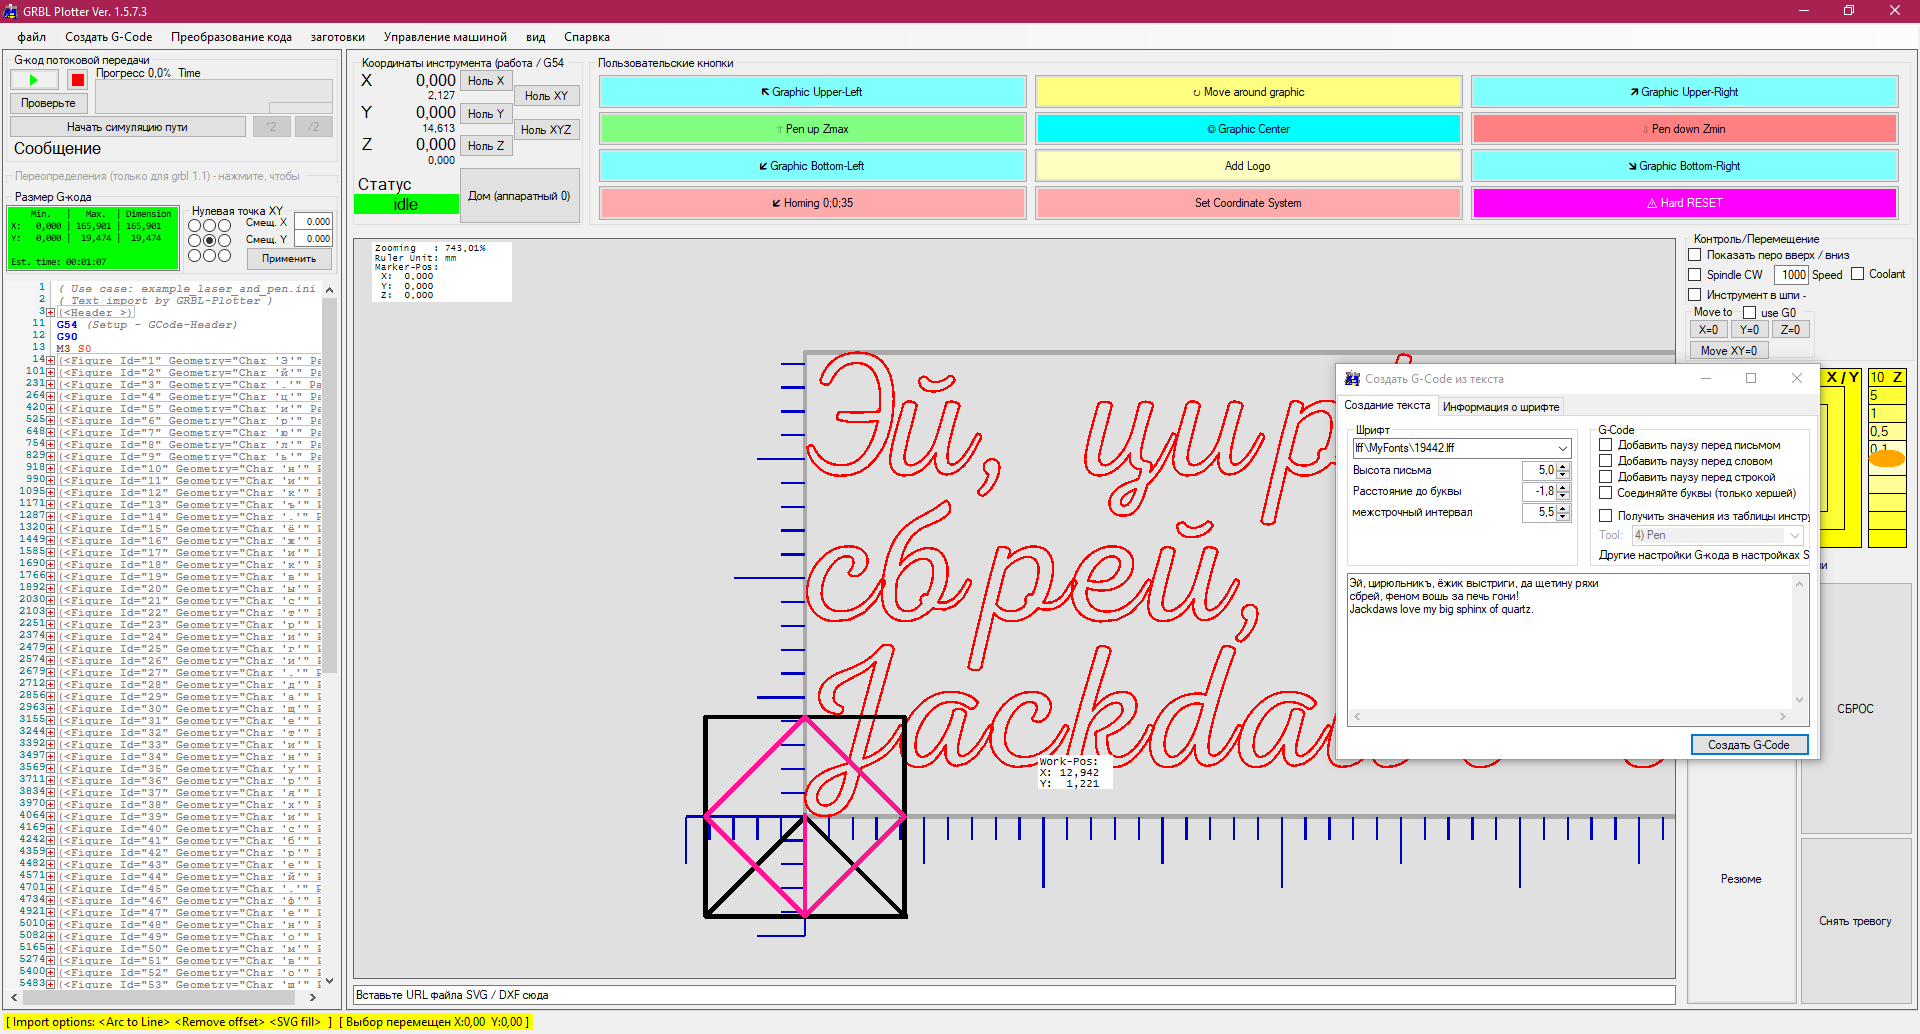Screen dimensions: 1920x1034
Task: Expand the Figure Id="1" node in the code tree
Action: pyautogui.click(x=51, y=361)
